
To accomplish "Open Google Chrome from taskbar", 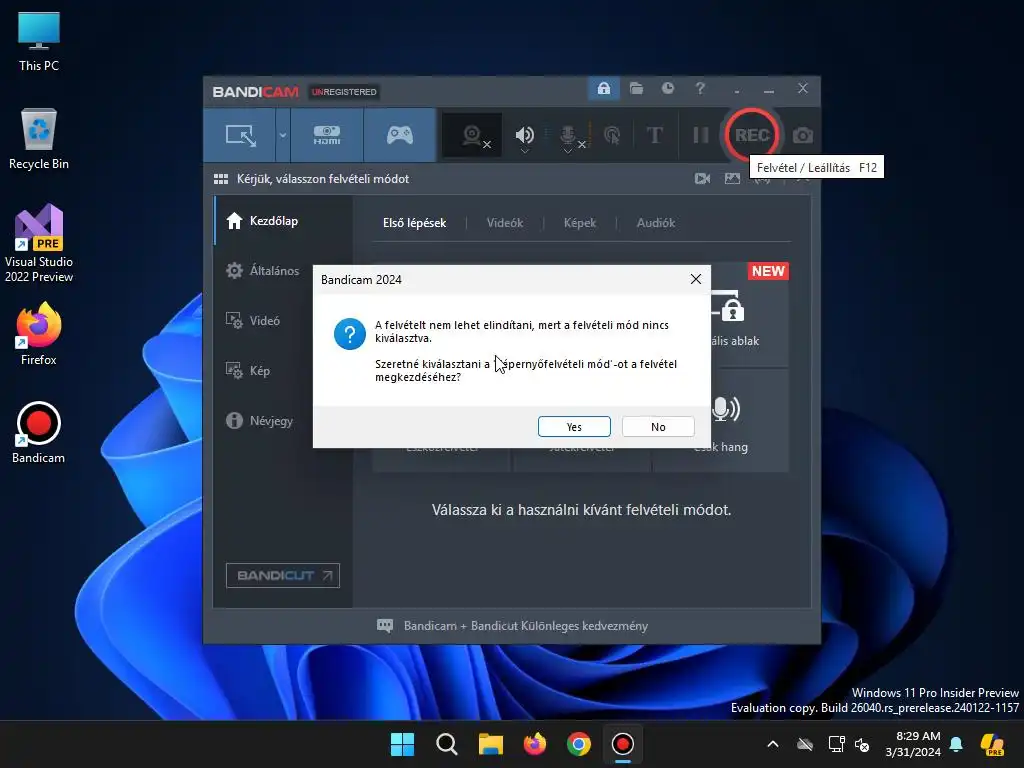I will [x=579, y=744].
